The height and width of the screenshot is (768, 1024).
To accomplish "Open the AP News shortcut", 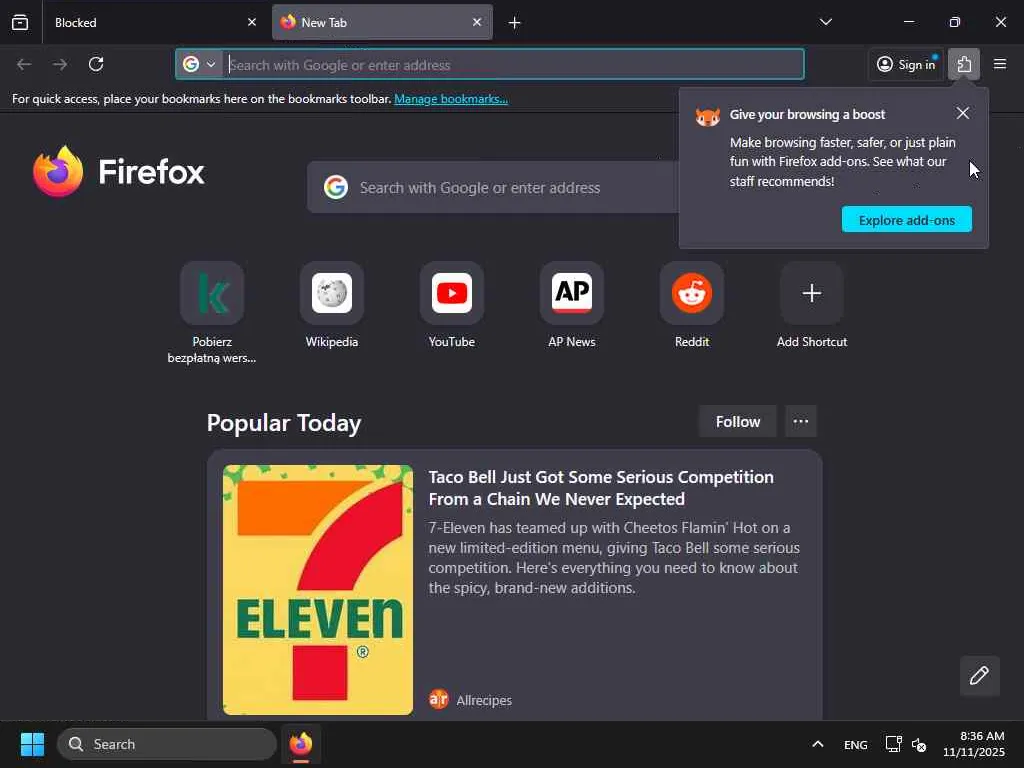I will click(x=571, y=305).
